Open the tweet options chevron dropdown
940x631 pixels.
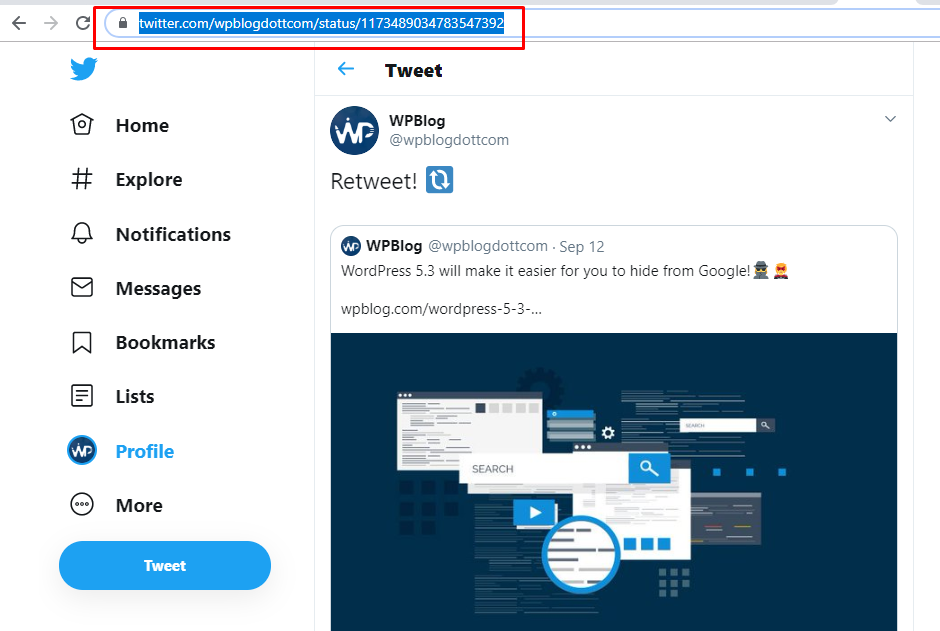pyautogui.click(x=890, y=119)
